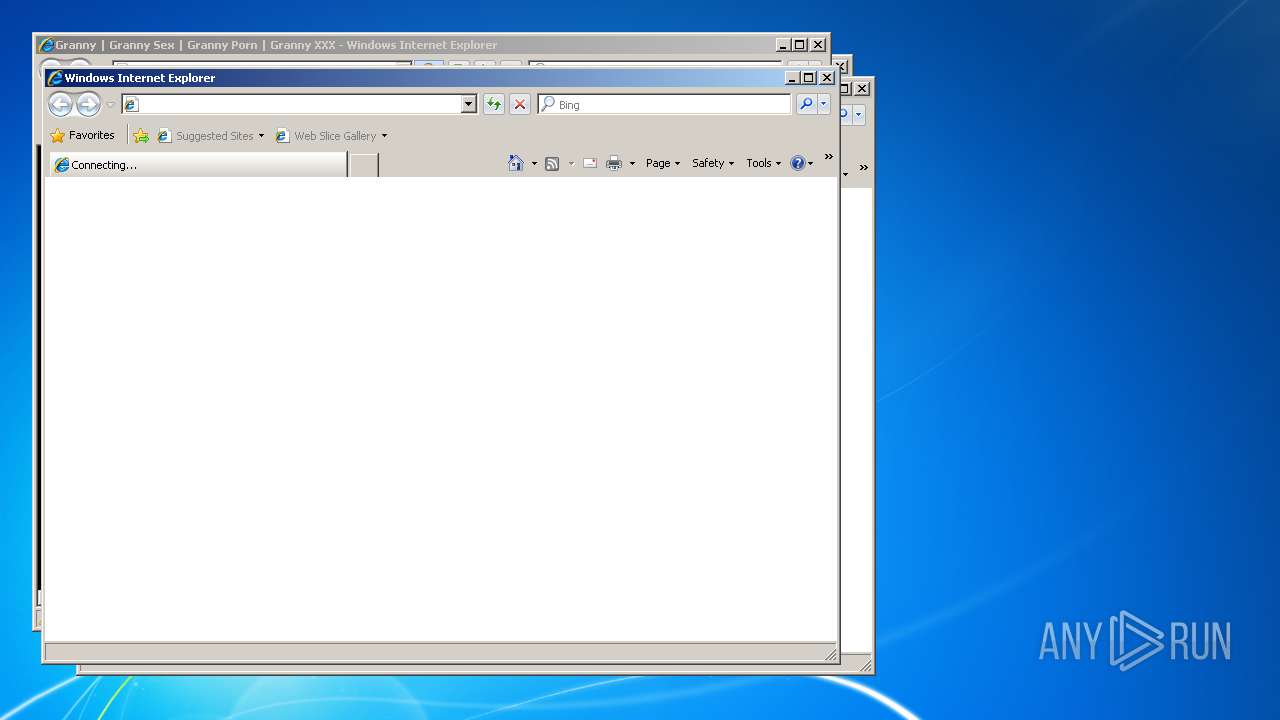Click the IE logo in the Granny title bar
The height and width of the screenshot is (720, 1280).
[45, 45]
